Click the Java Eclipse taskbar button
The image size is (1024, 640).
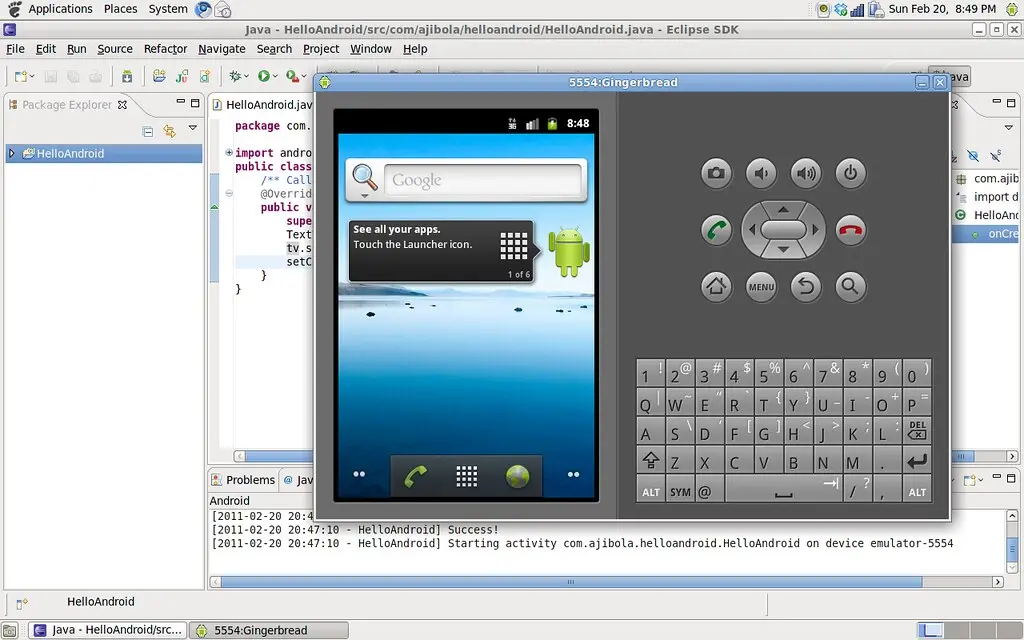point(108,630)
